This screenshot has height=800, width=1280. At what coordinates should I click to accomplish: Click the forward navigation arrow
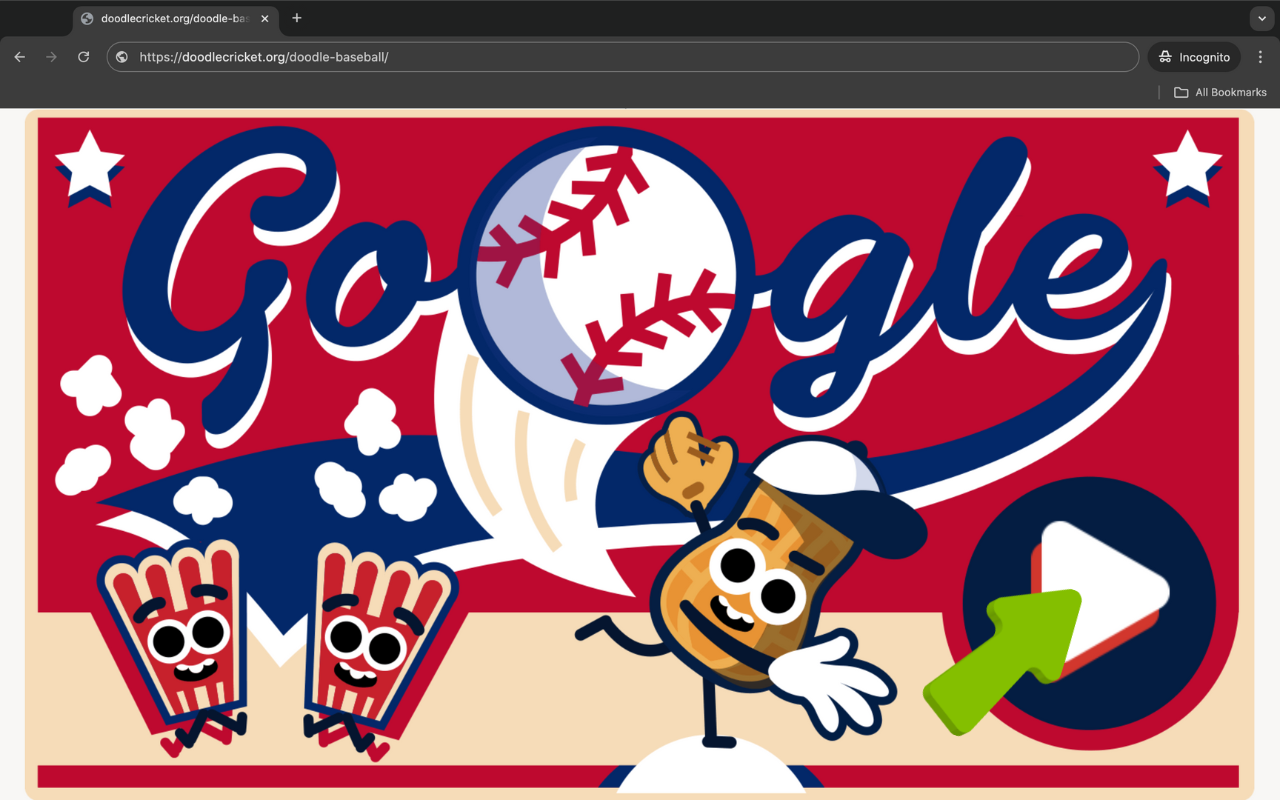tap(51, 57)
